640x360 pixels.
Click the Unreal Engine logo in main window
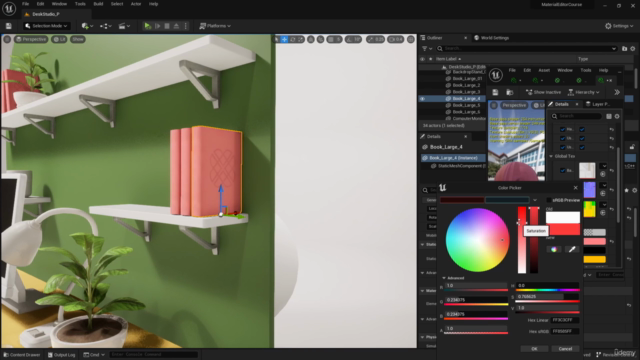tap(9, 9)
